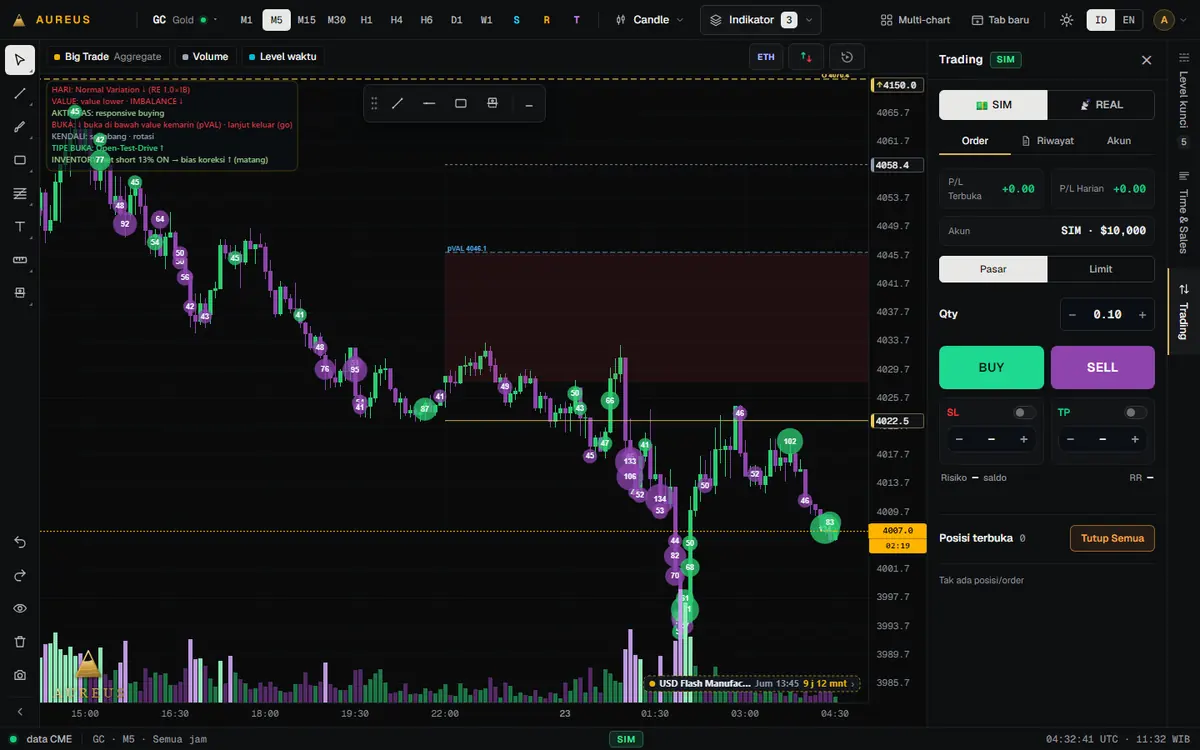The width and height of the screenshot is (1200, 750).
Task: Open Multi-chart layout
Action: point(916,20)
